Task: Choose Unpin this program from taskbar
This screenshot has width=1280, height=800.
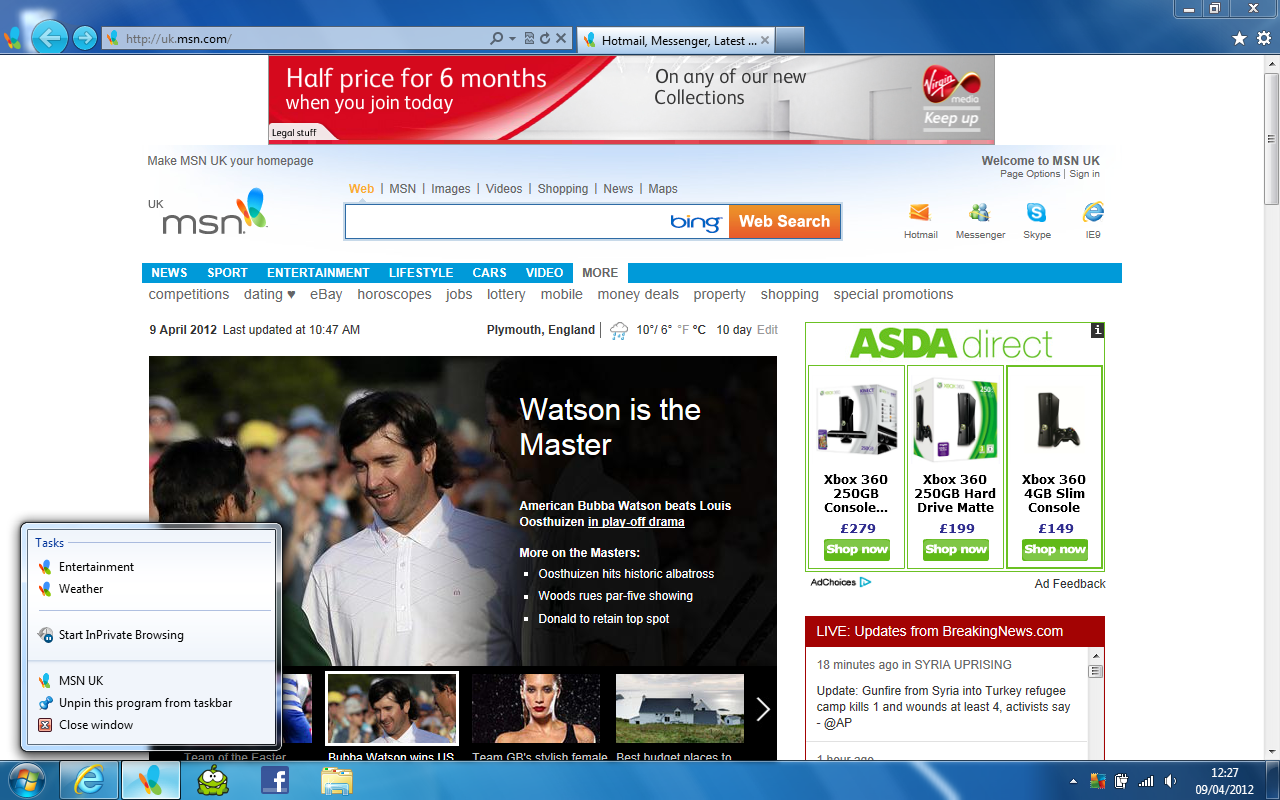Action: (x=149, y=703)
